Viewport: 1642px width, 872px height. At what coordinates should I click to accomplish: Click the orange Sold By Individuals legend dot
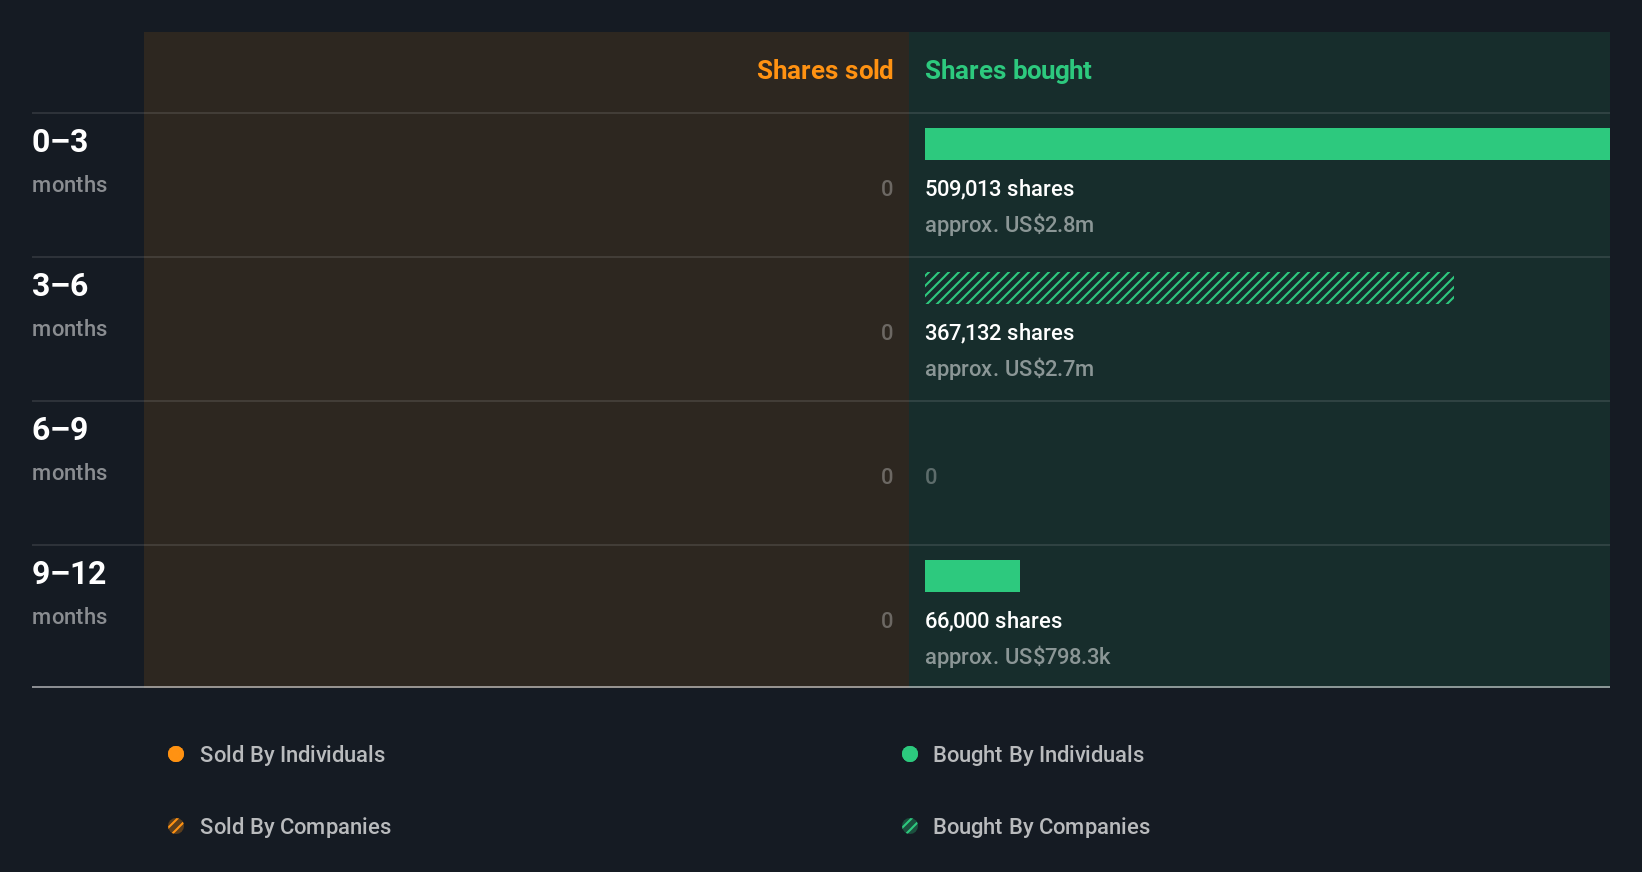tap(176, 754)
